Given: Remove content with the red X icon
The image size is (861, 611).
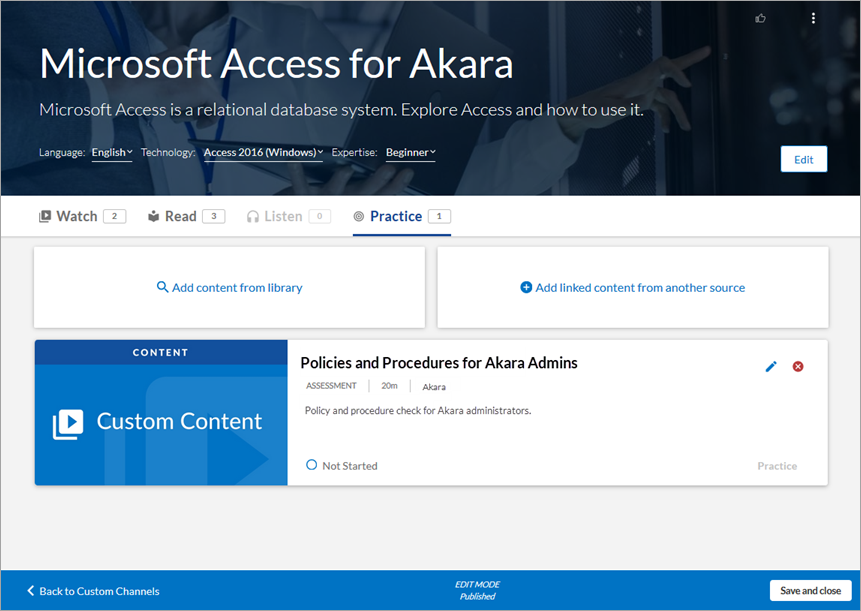Looking at the screenshot, I should [x=798, y=367].
